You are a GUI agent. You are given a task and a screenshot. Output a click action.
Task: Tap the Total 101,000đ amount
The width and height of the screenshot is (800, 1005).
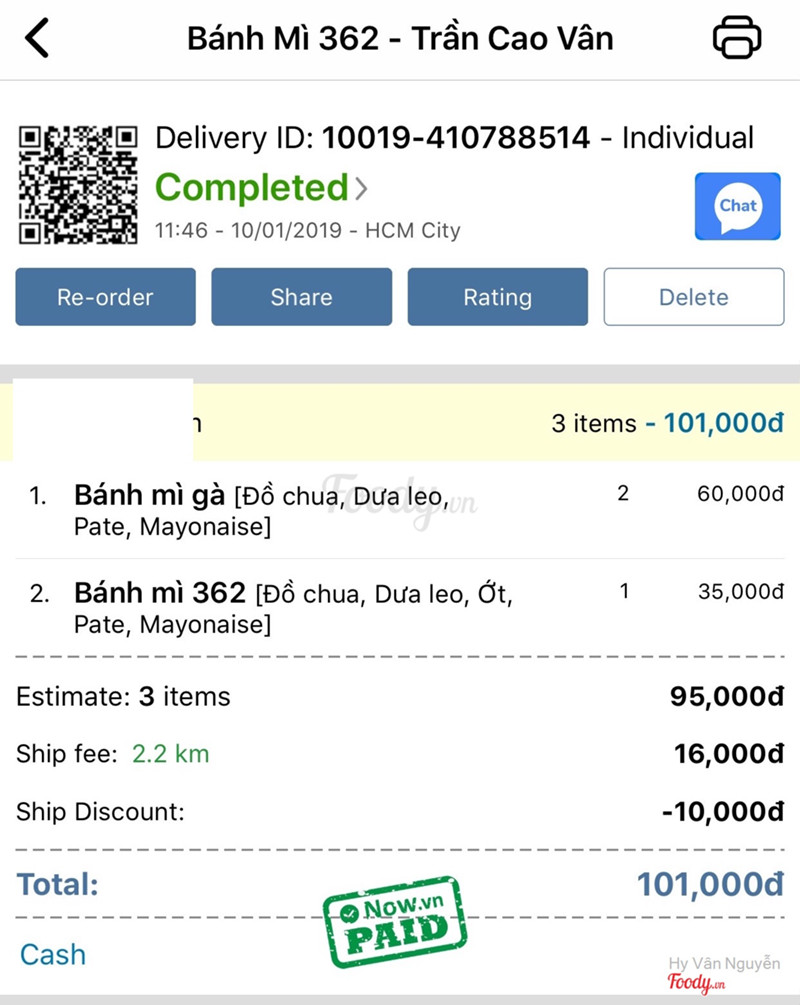[x=710, y=884]
